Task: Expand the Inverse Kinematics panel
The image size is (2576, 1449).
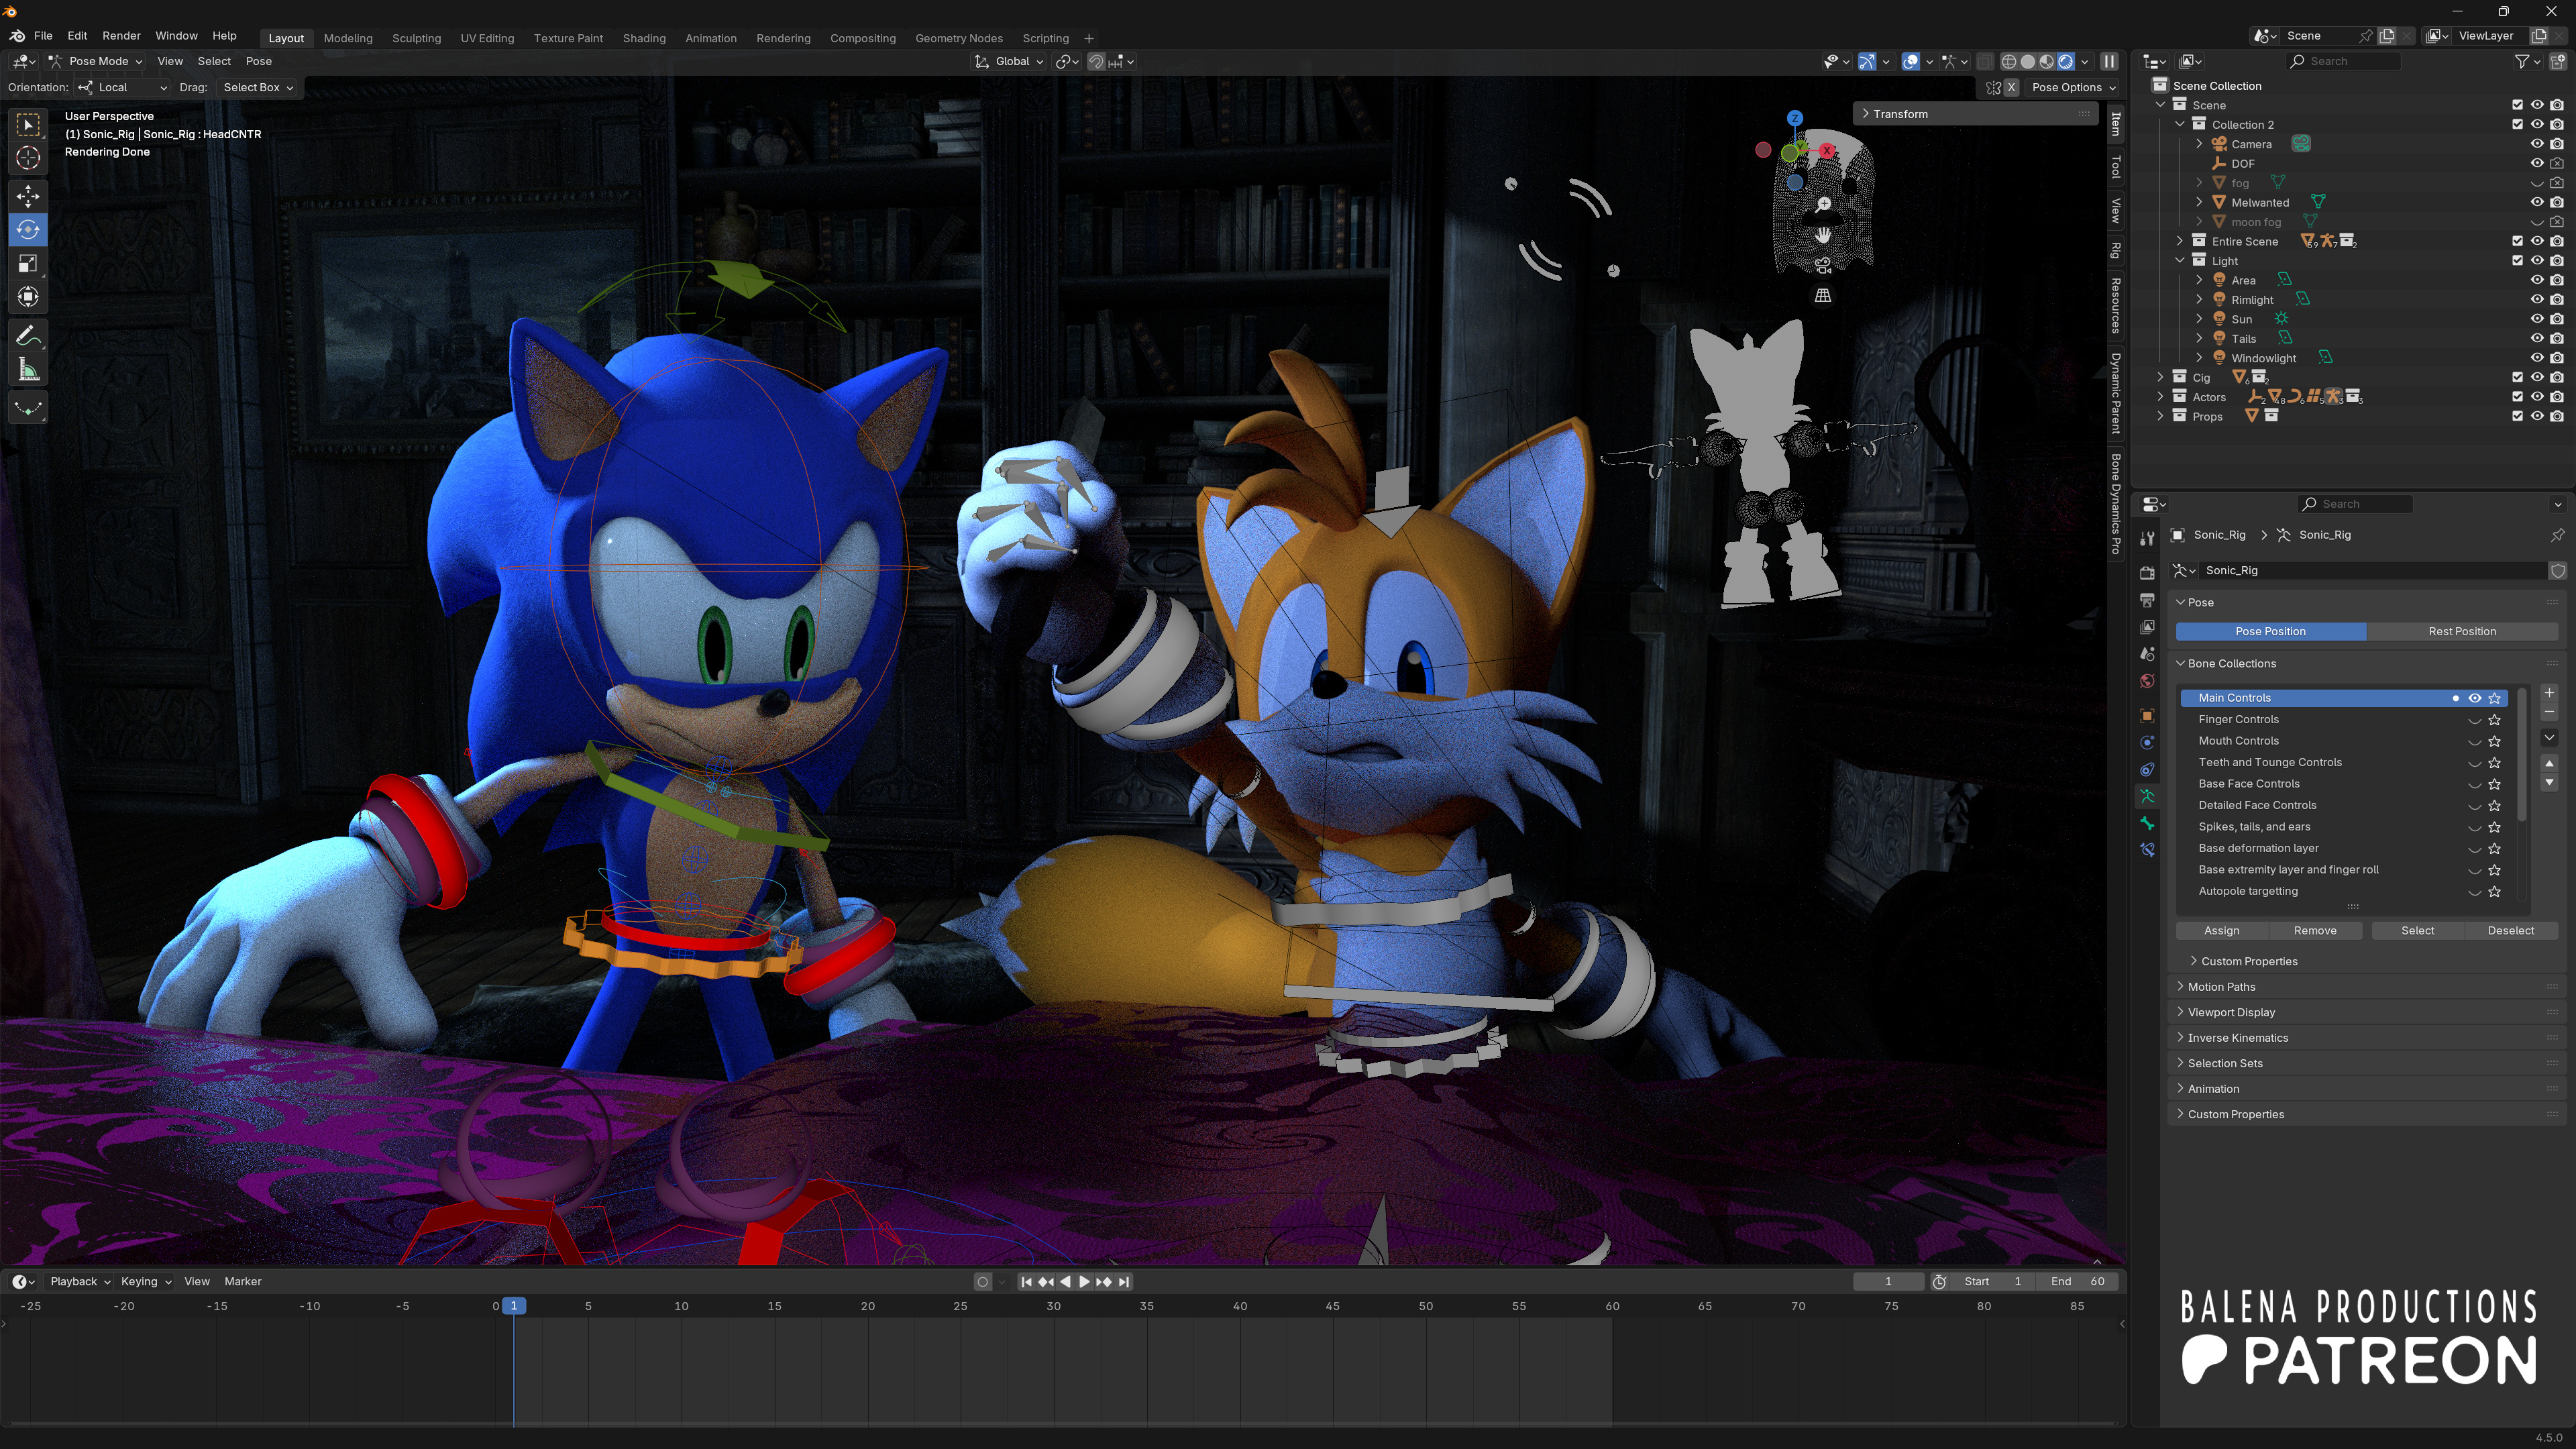Action: tap(2237, 1038)
